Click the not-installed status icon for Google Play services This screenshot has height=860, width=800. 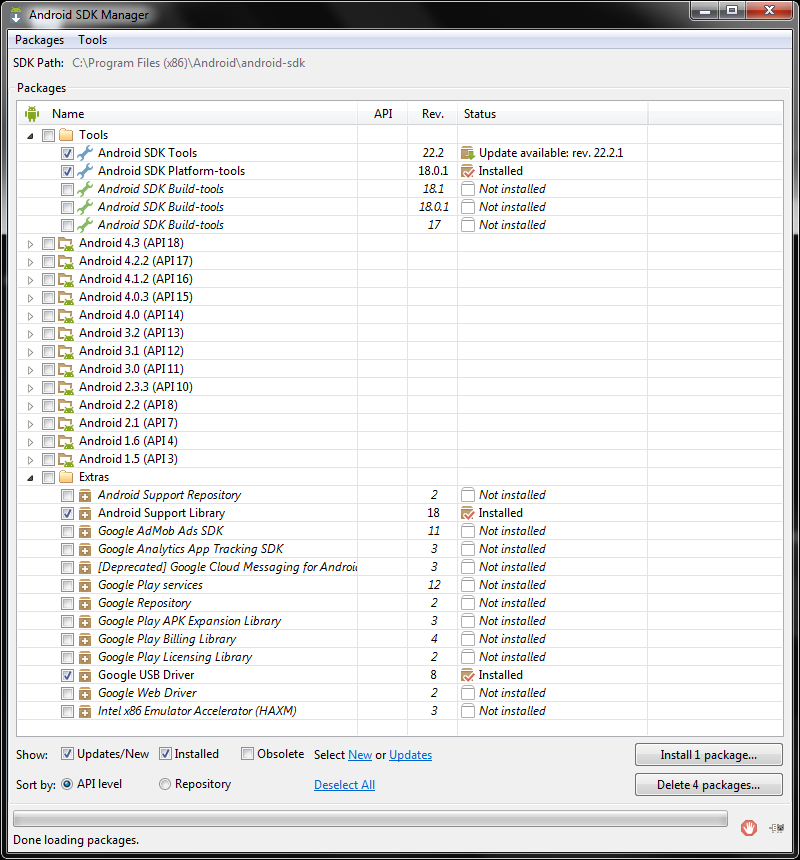point(468,585)
